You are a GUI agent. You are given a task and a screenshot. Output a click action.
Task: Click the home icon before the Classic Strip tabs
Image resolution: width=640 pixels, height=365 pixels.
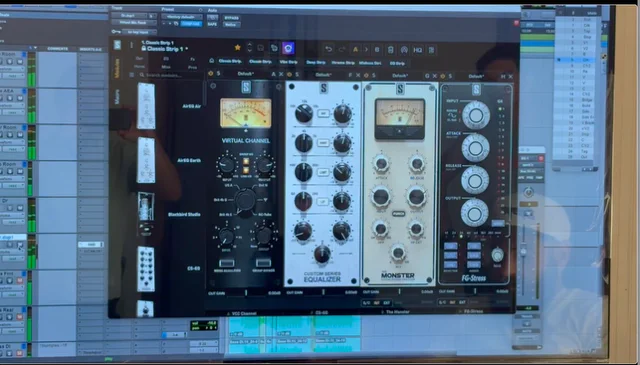211,61
